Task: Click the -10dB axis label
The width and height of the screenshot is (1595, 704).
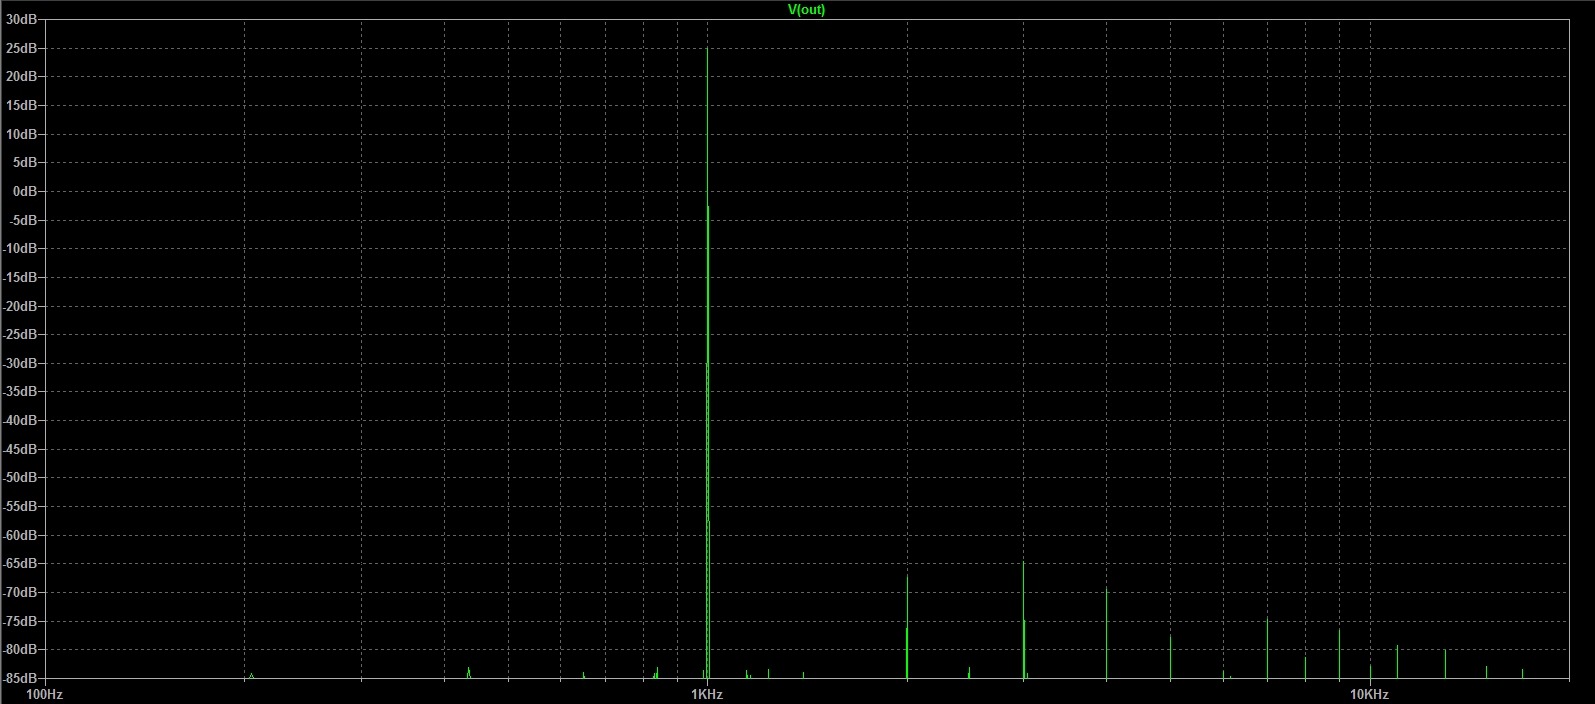Action: click(x=21, y=248)
